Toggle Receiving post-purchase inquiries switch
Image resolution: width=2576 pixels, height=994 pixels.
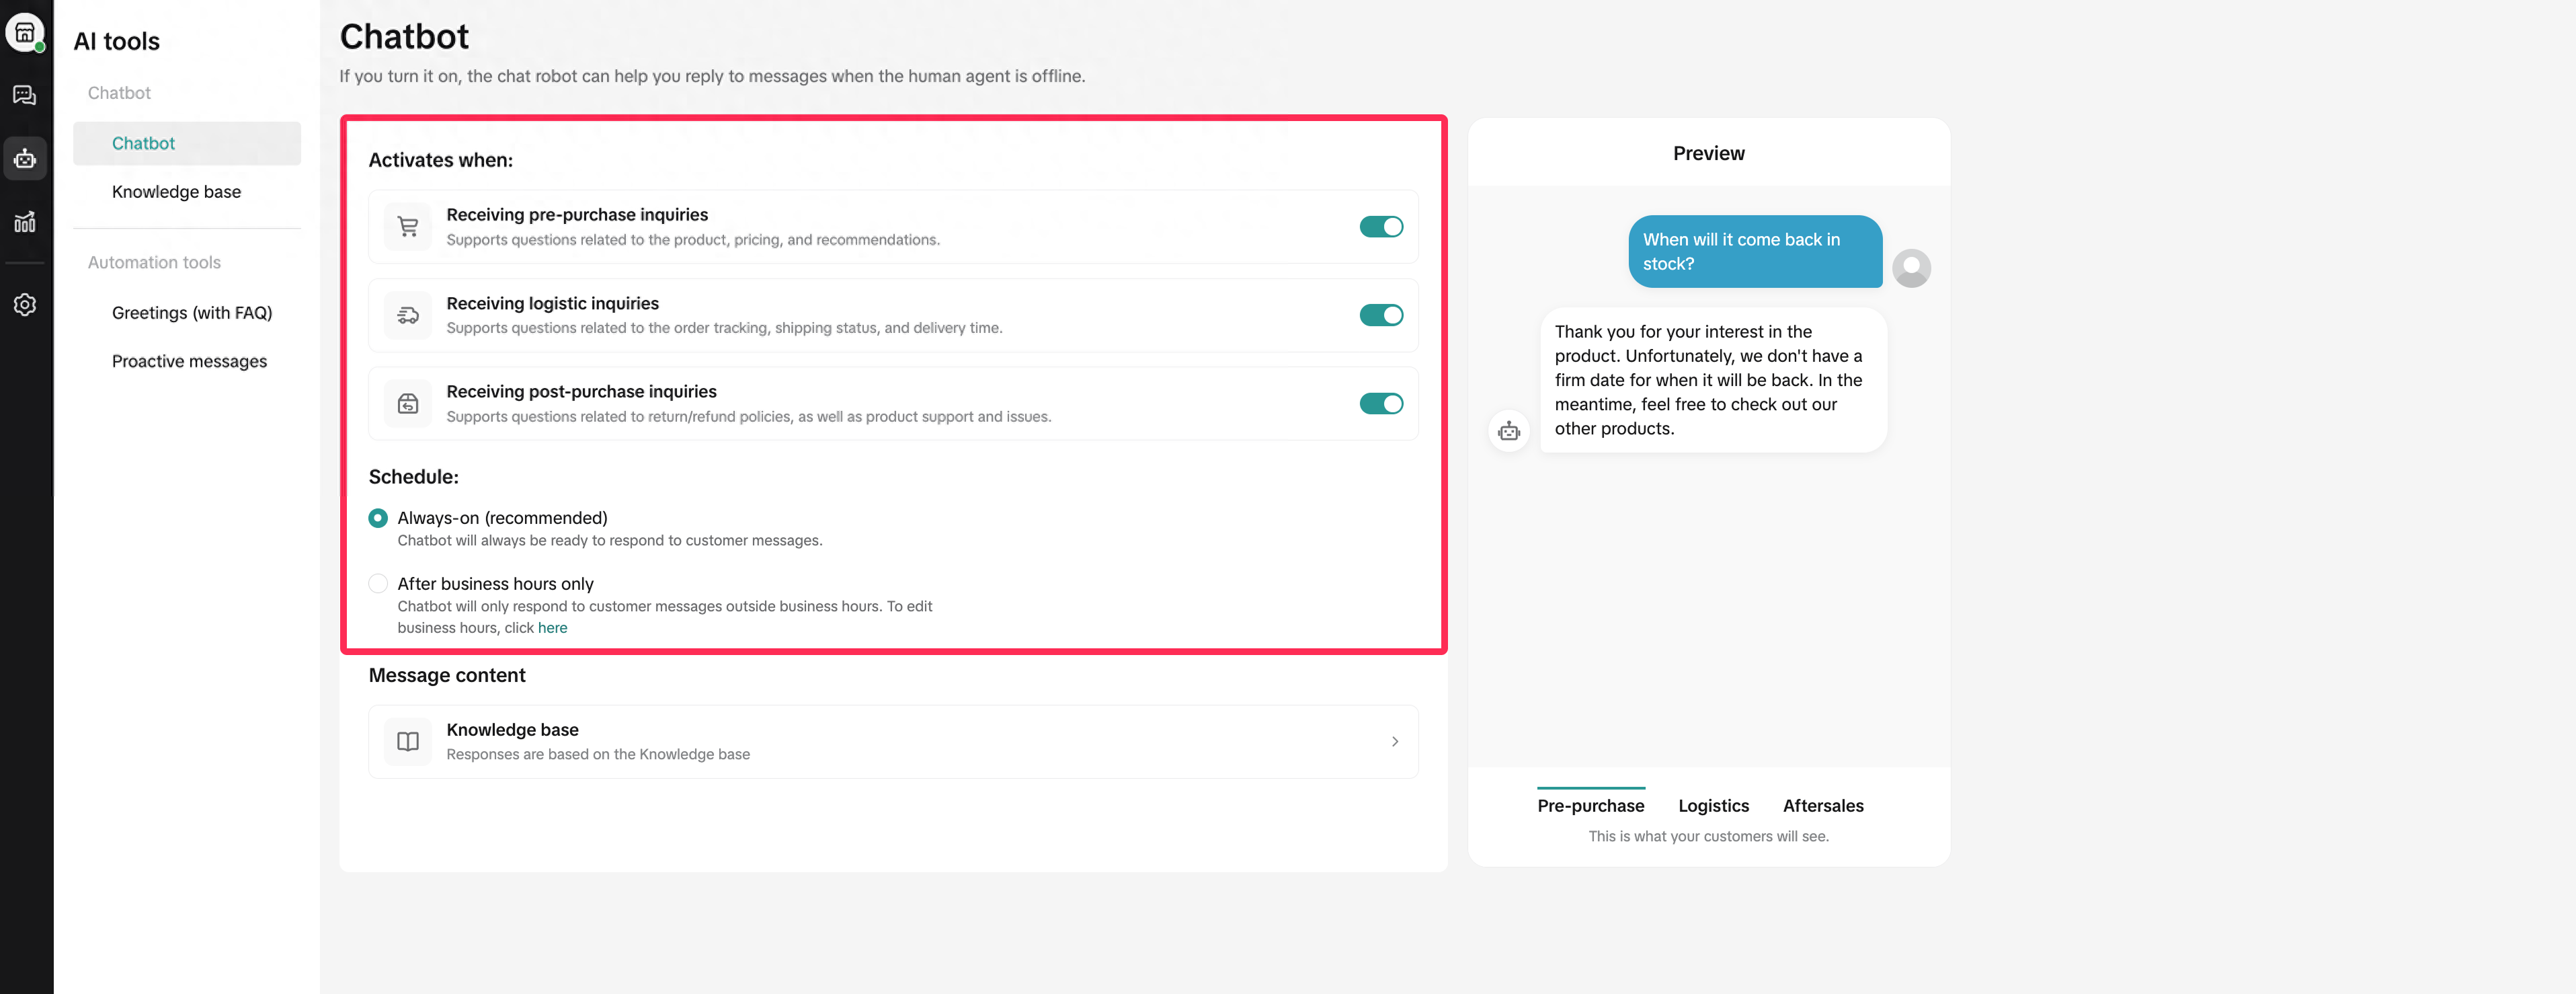coord(1381,403)
